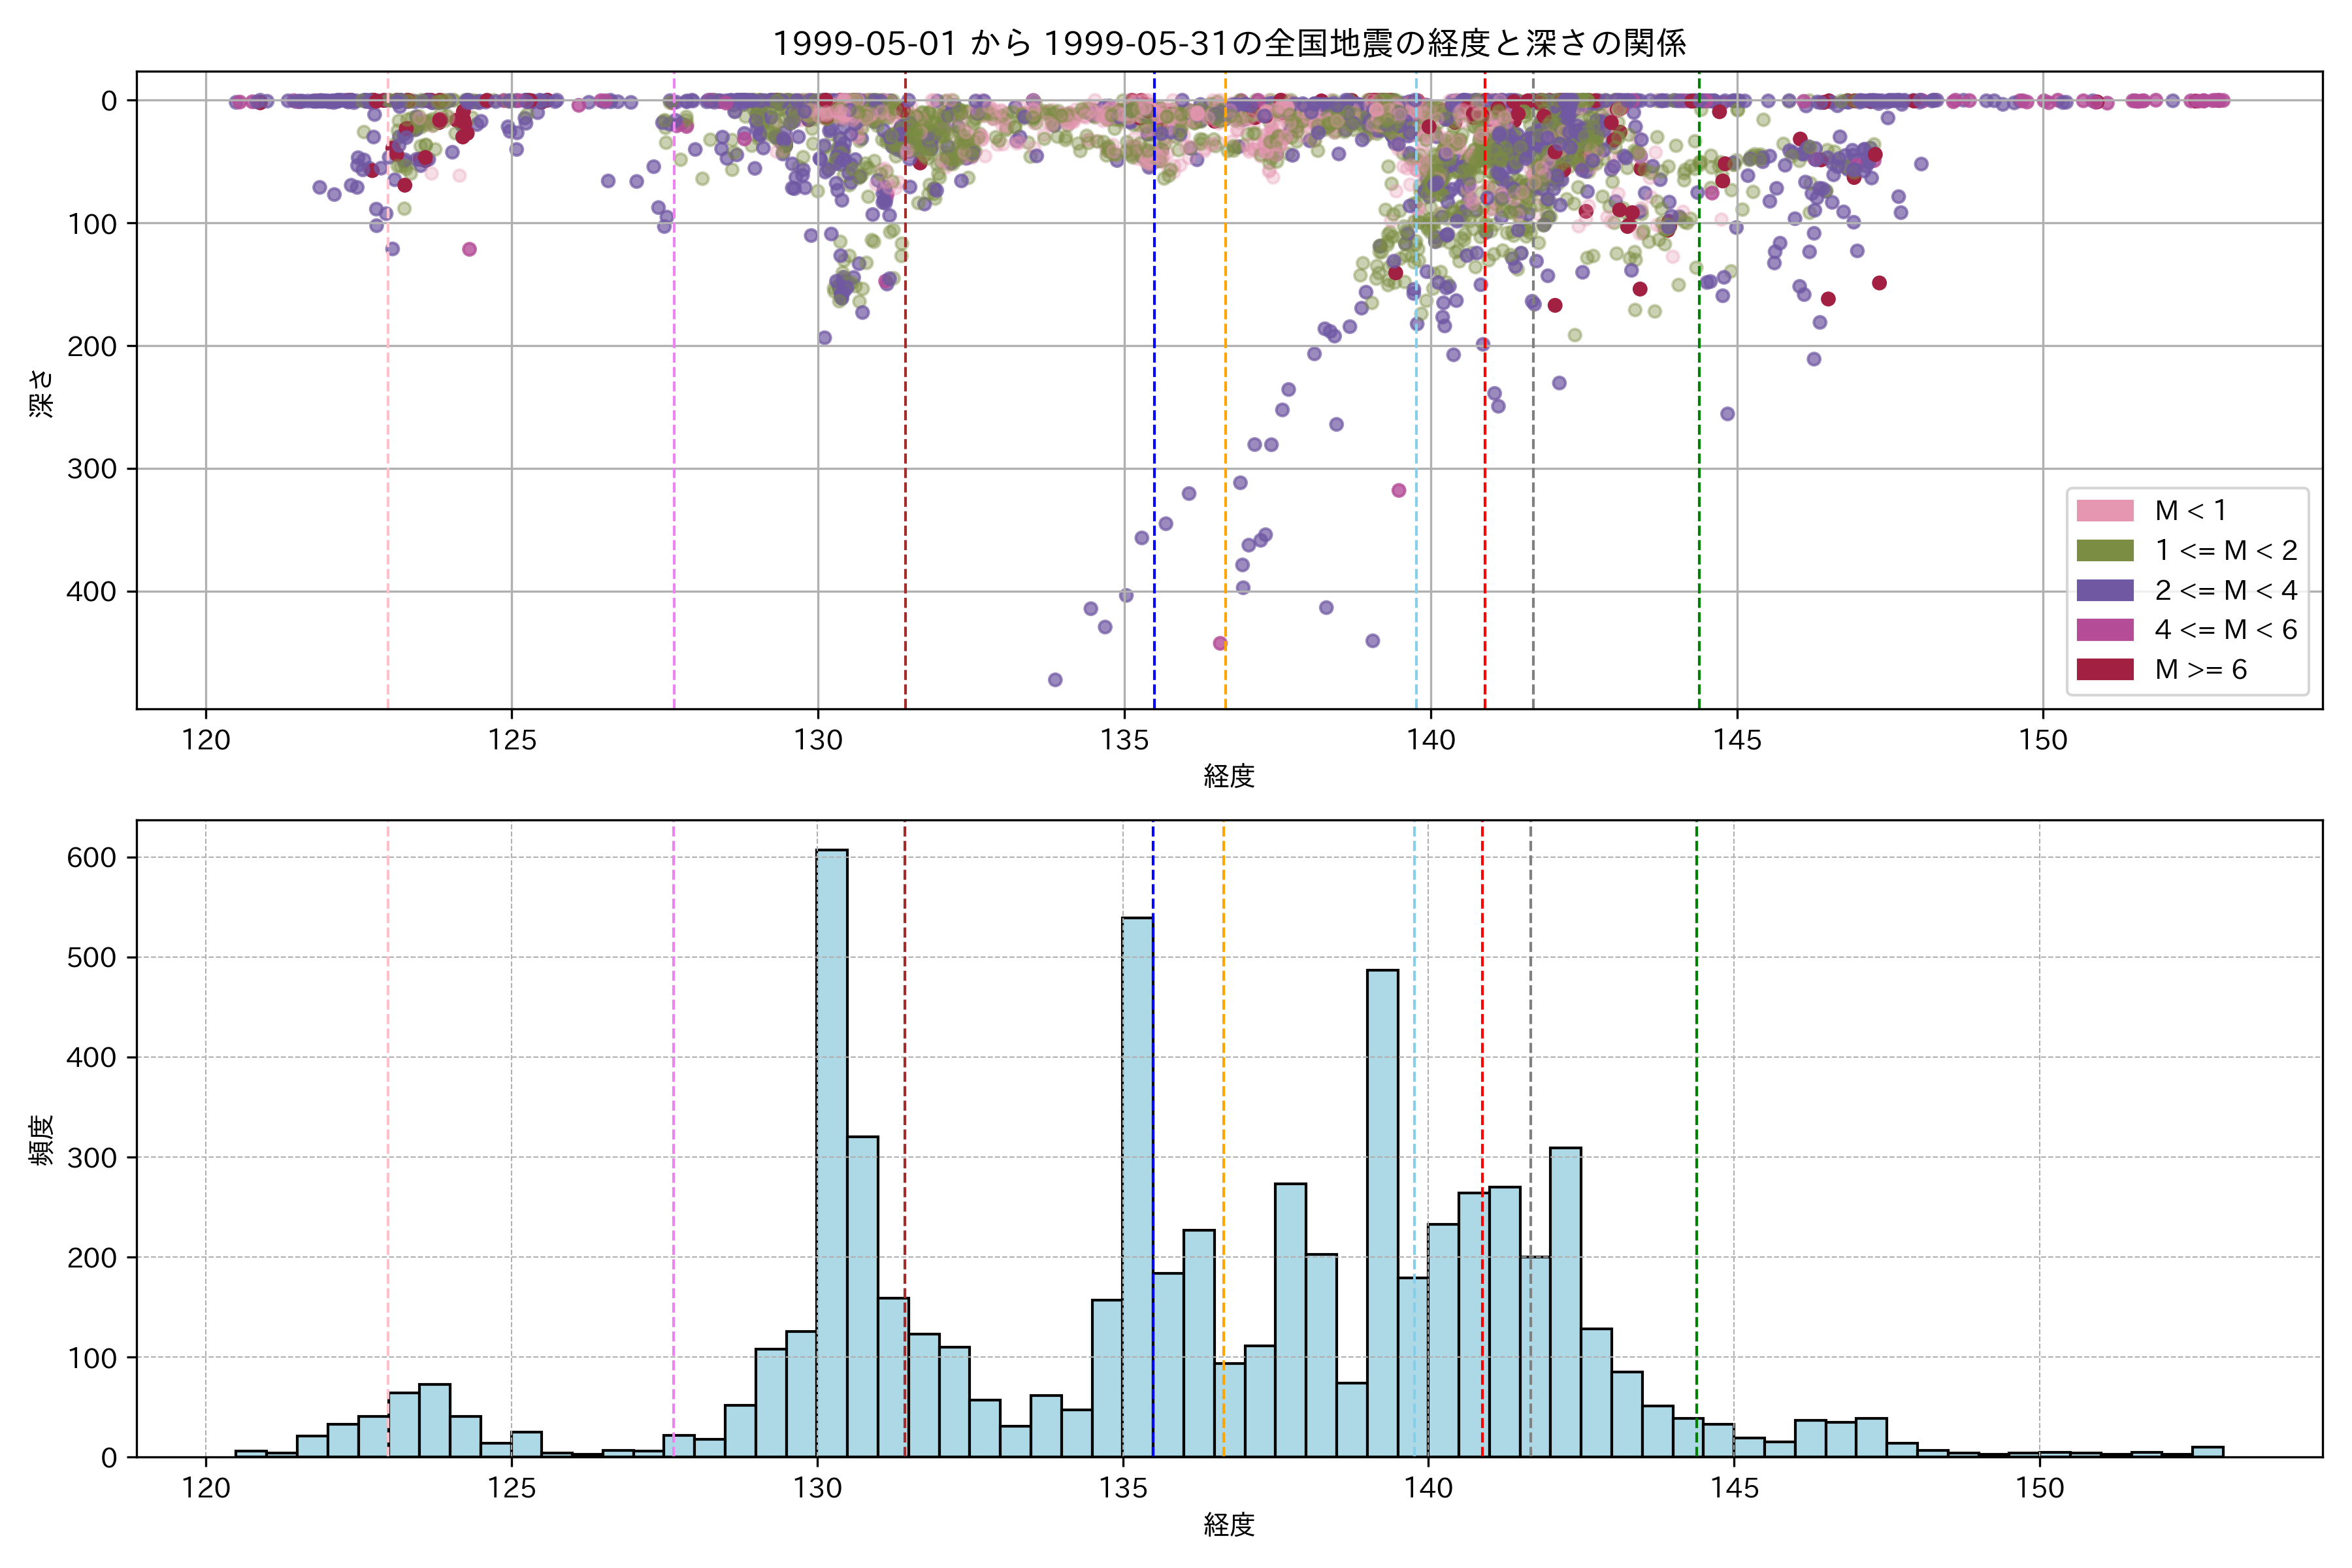
Task: Click the magenta 4 <= M < 6 legend swatch
Action: coord(2104,630)
